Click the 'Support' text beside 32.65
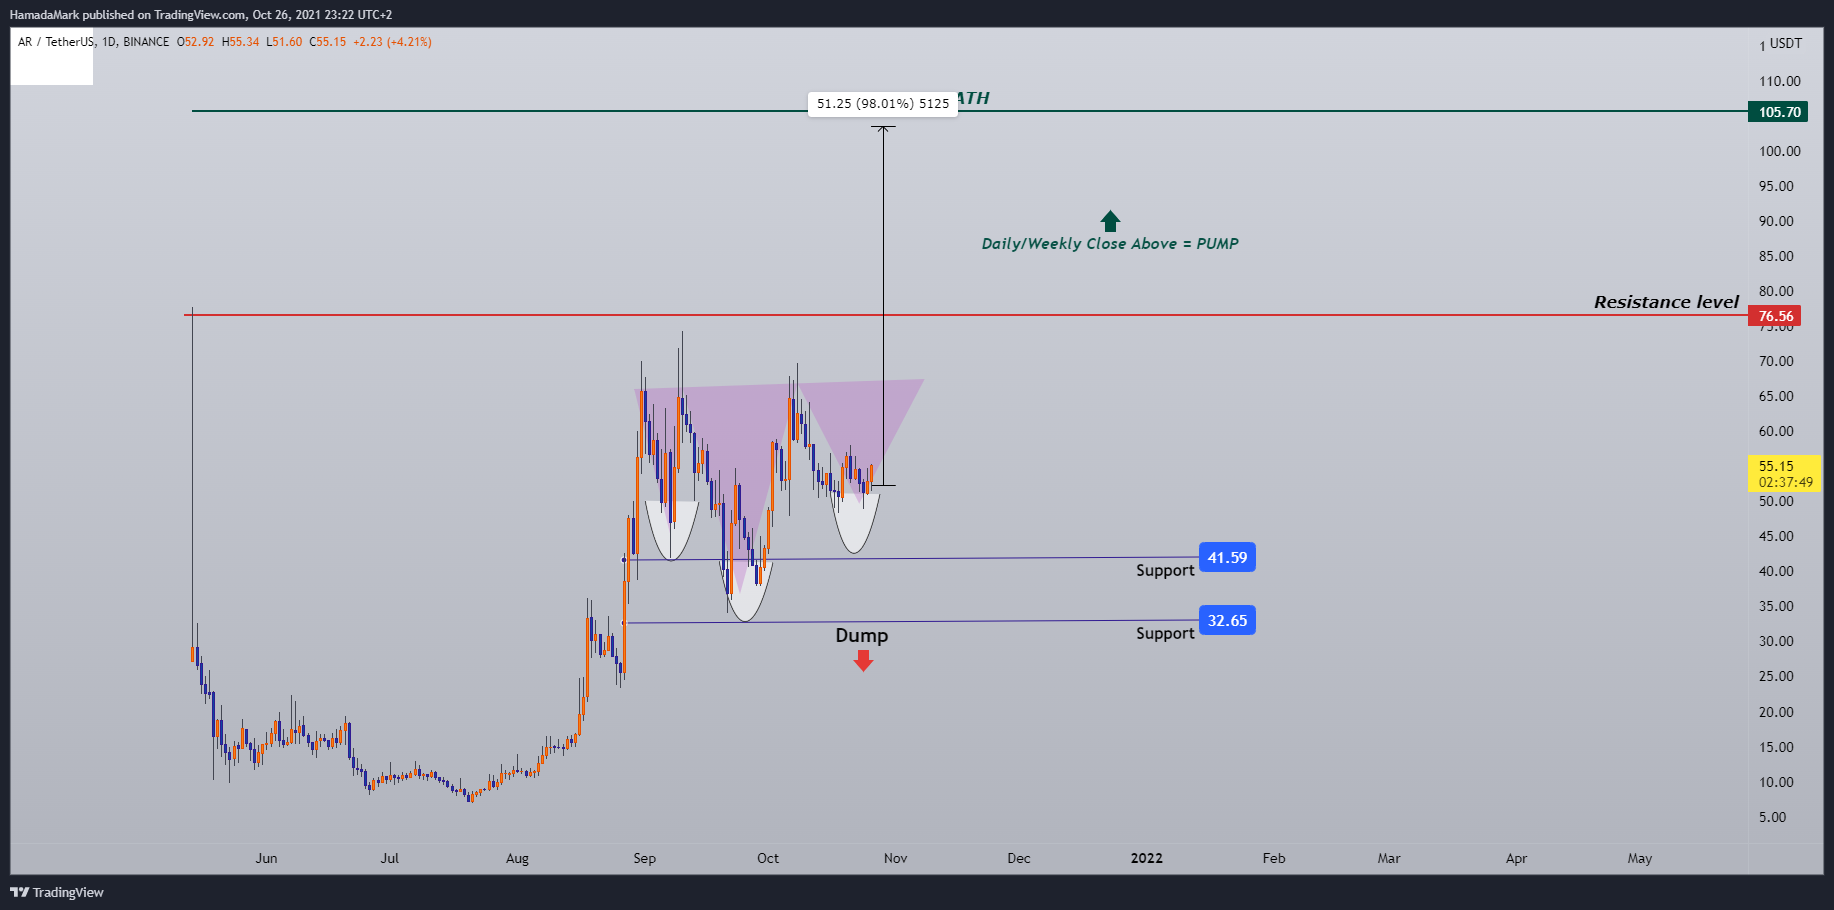 click(x=1165, y=634)
